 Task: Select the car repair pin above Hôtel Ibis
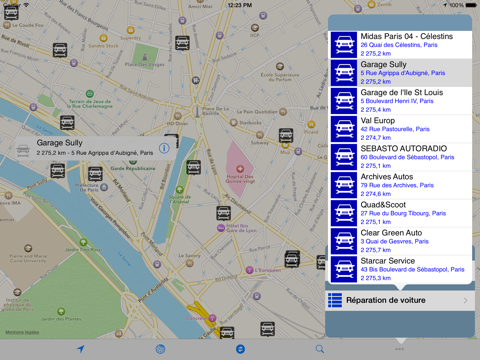223,213
